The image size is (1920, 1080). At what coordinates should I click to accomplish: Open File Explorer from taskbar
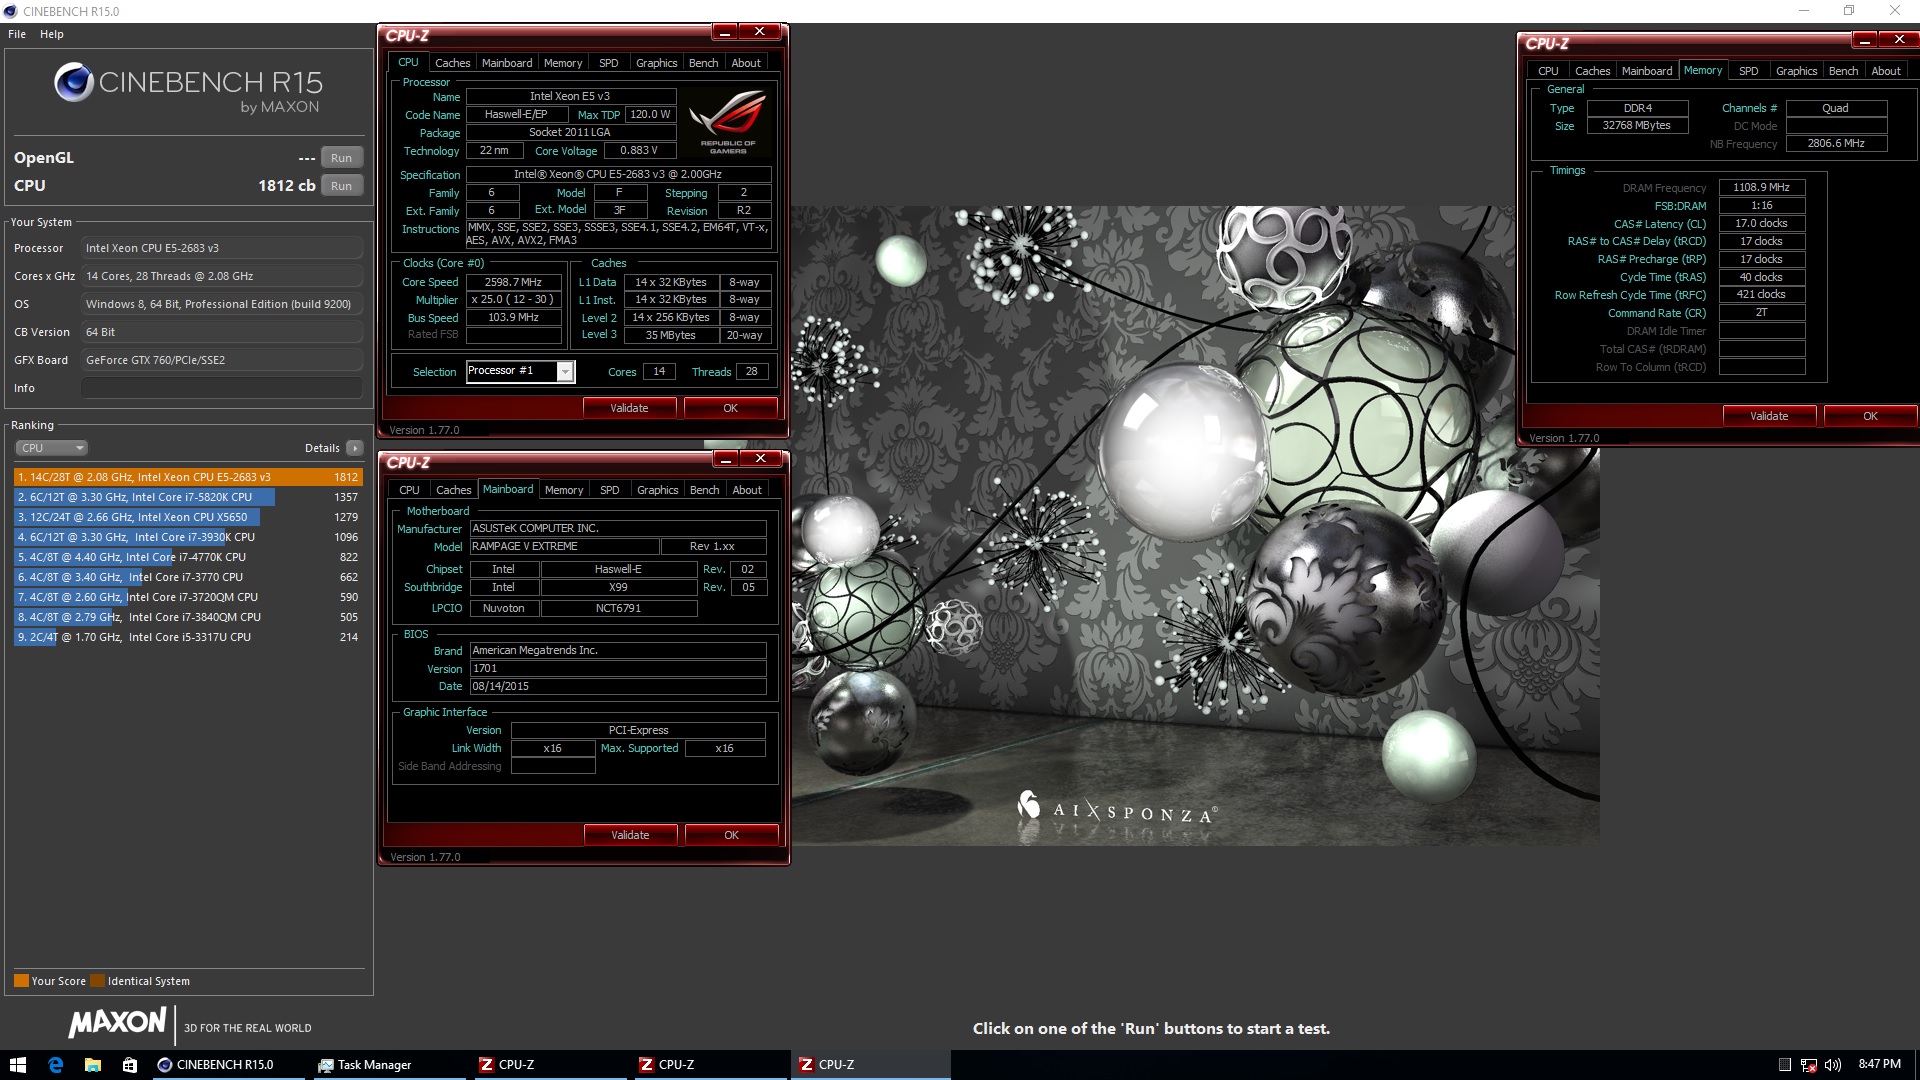pos(93,1065)
